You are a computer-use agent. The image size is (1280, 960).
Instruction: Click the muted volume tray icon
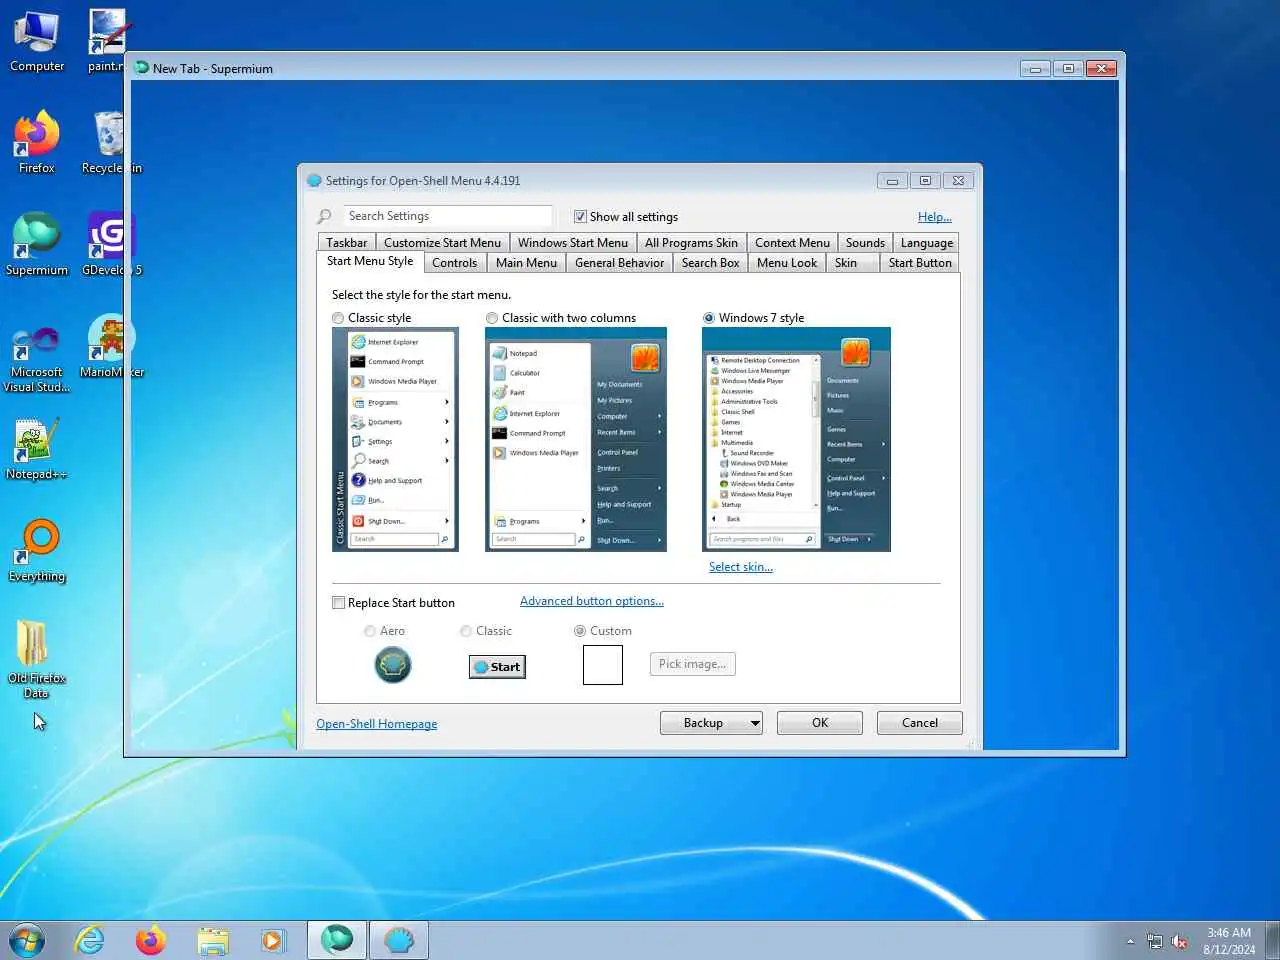(x=1179, y=941)
